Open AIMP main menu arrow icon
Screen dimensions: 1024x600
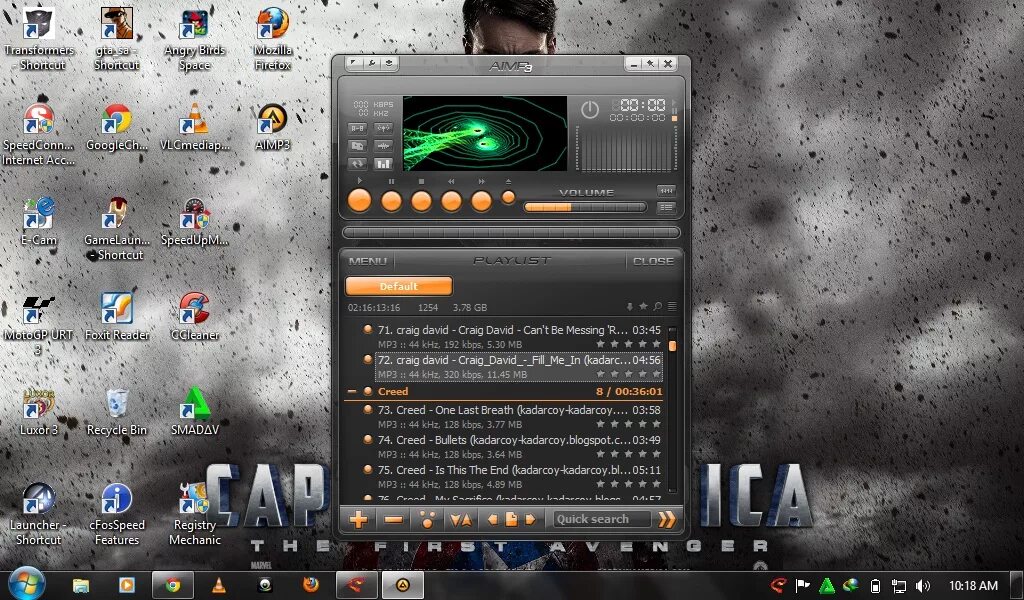point(353,63)
